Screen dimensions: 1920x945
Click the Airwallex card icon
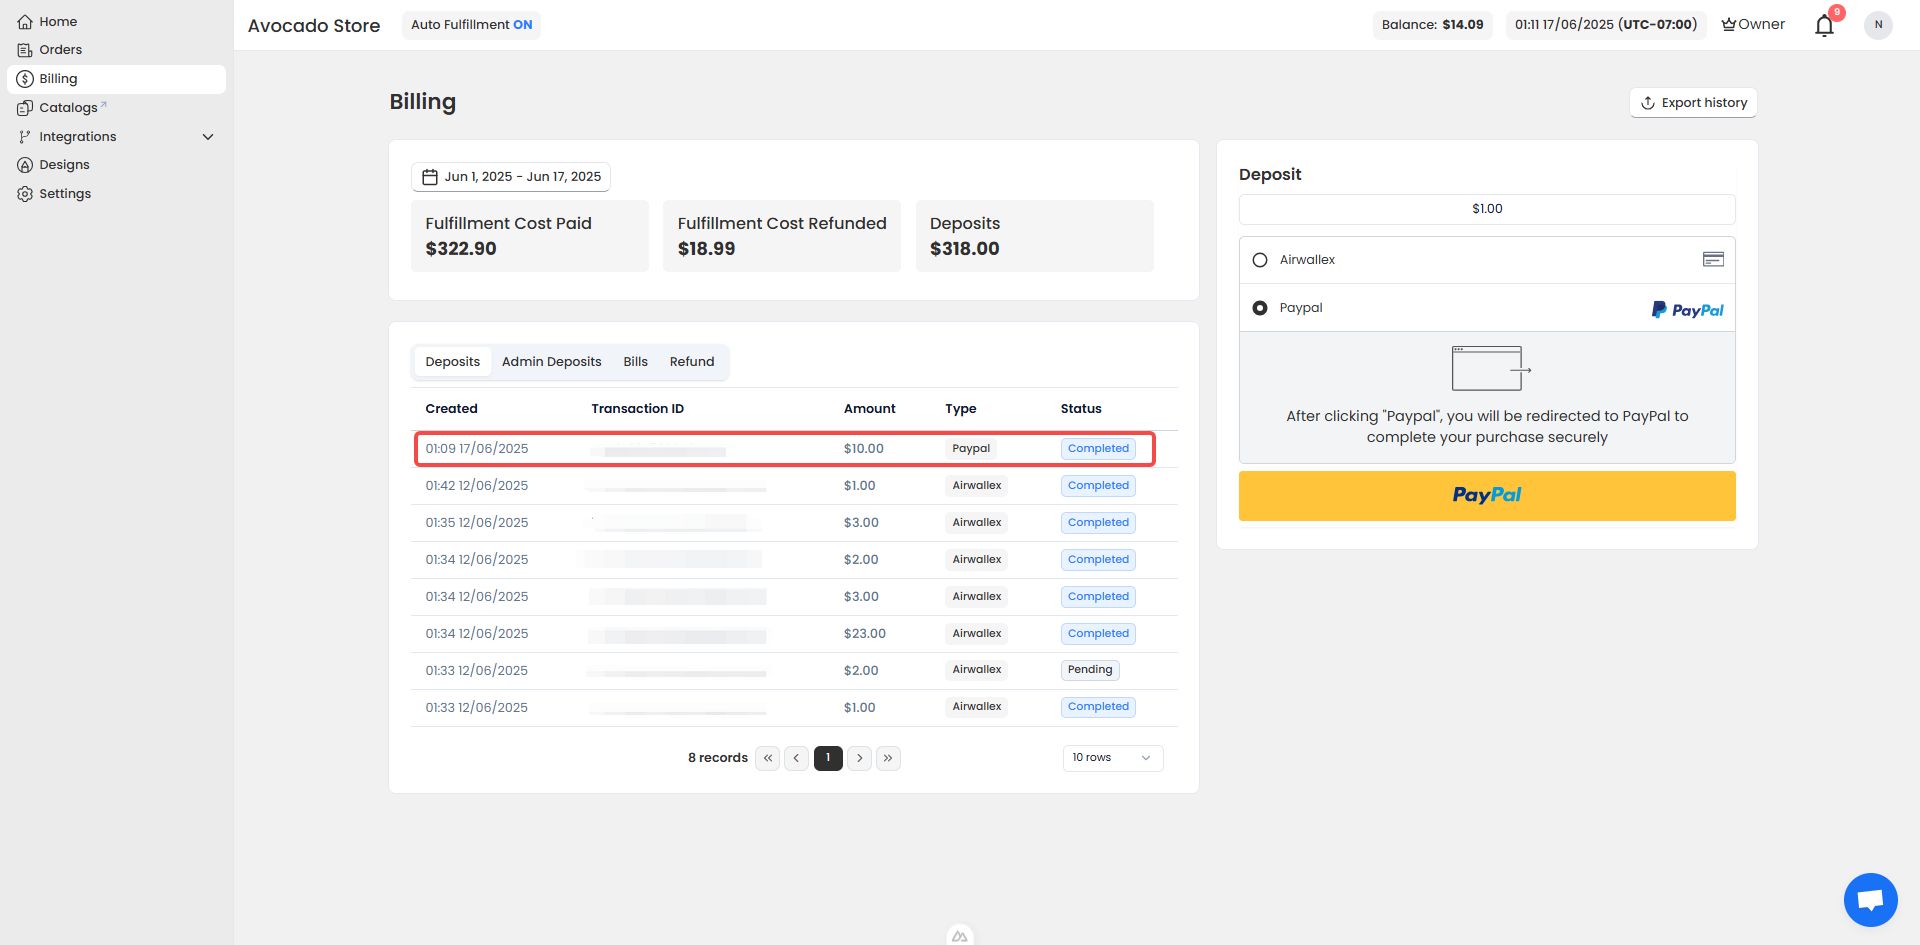1713,259
